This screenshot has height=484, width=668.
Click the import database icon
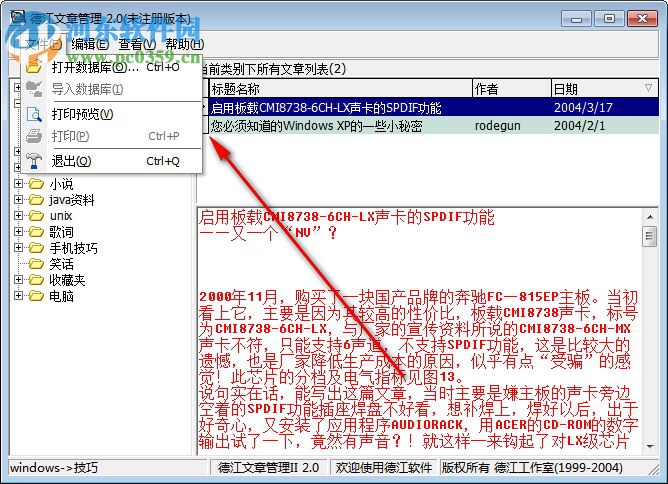pyautogui.click(x=34, y=89)
